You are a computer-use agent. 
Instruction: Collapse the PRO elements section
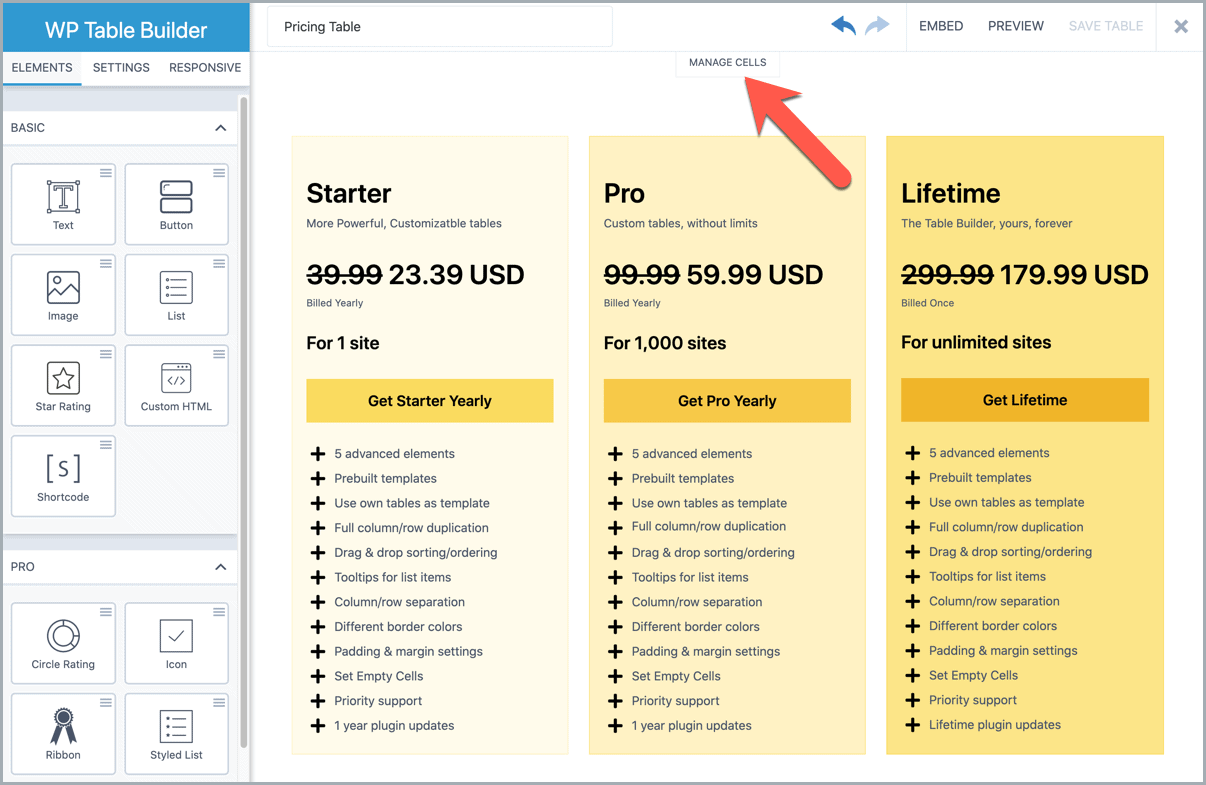[x=220, y=567]
